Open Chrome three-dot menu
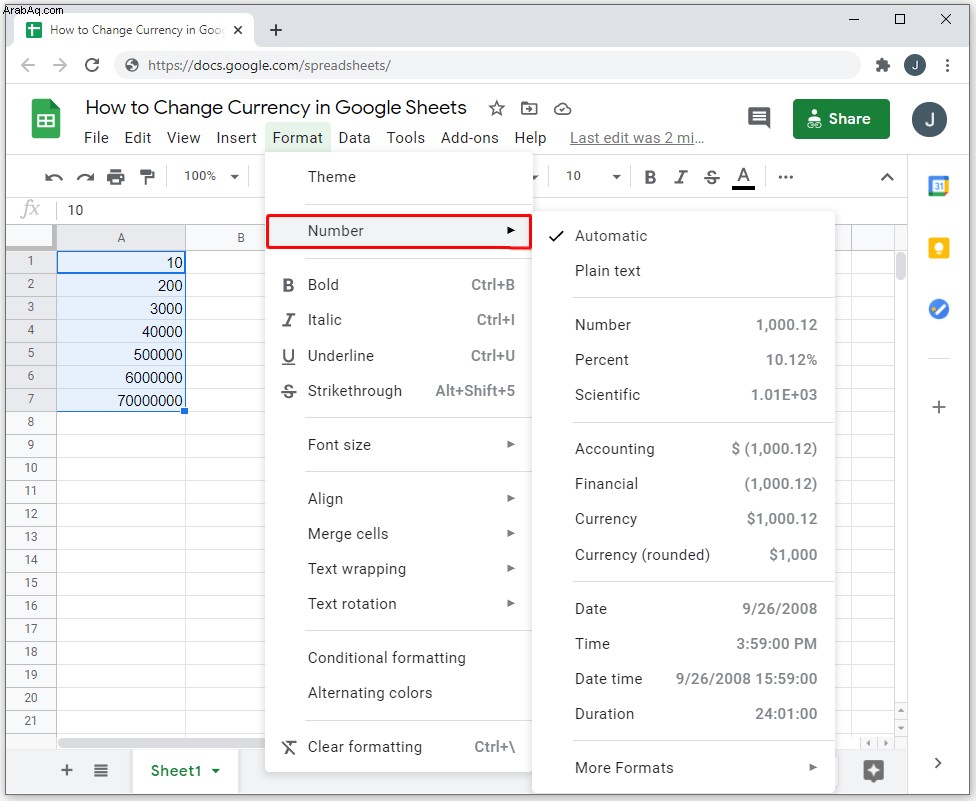This screenshot has width=976, height=801. pyautogui.click(x=947, y=65)
